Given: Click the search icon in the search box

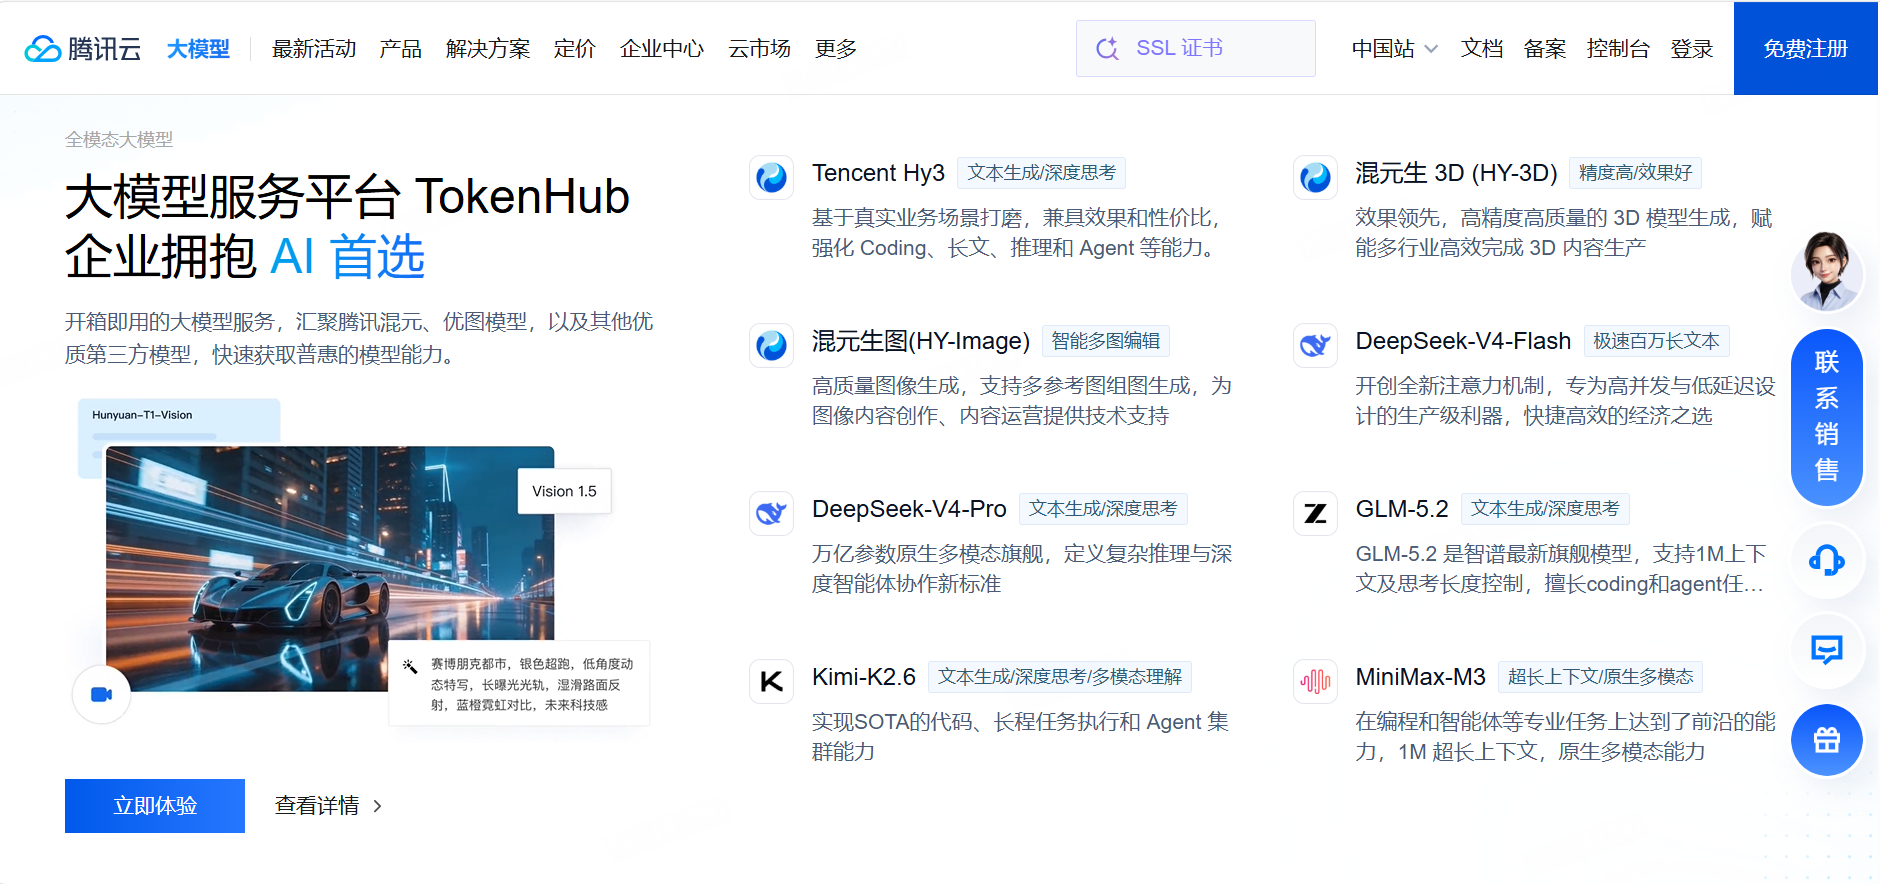Looking at the screenshot, I should (1107, 48).
